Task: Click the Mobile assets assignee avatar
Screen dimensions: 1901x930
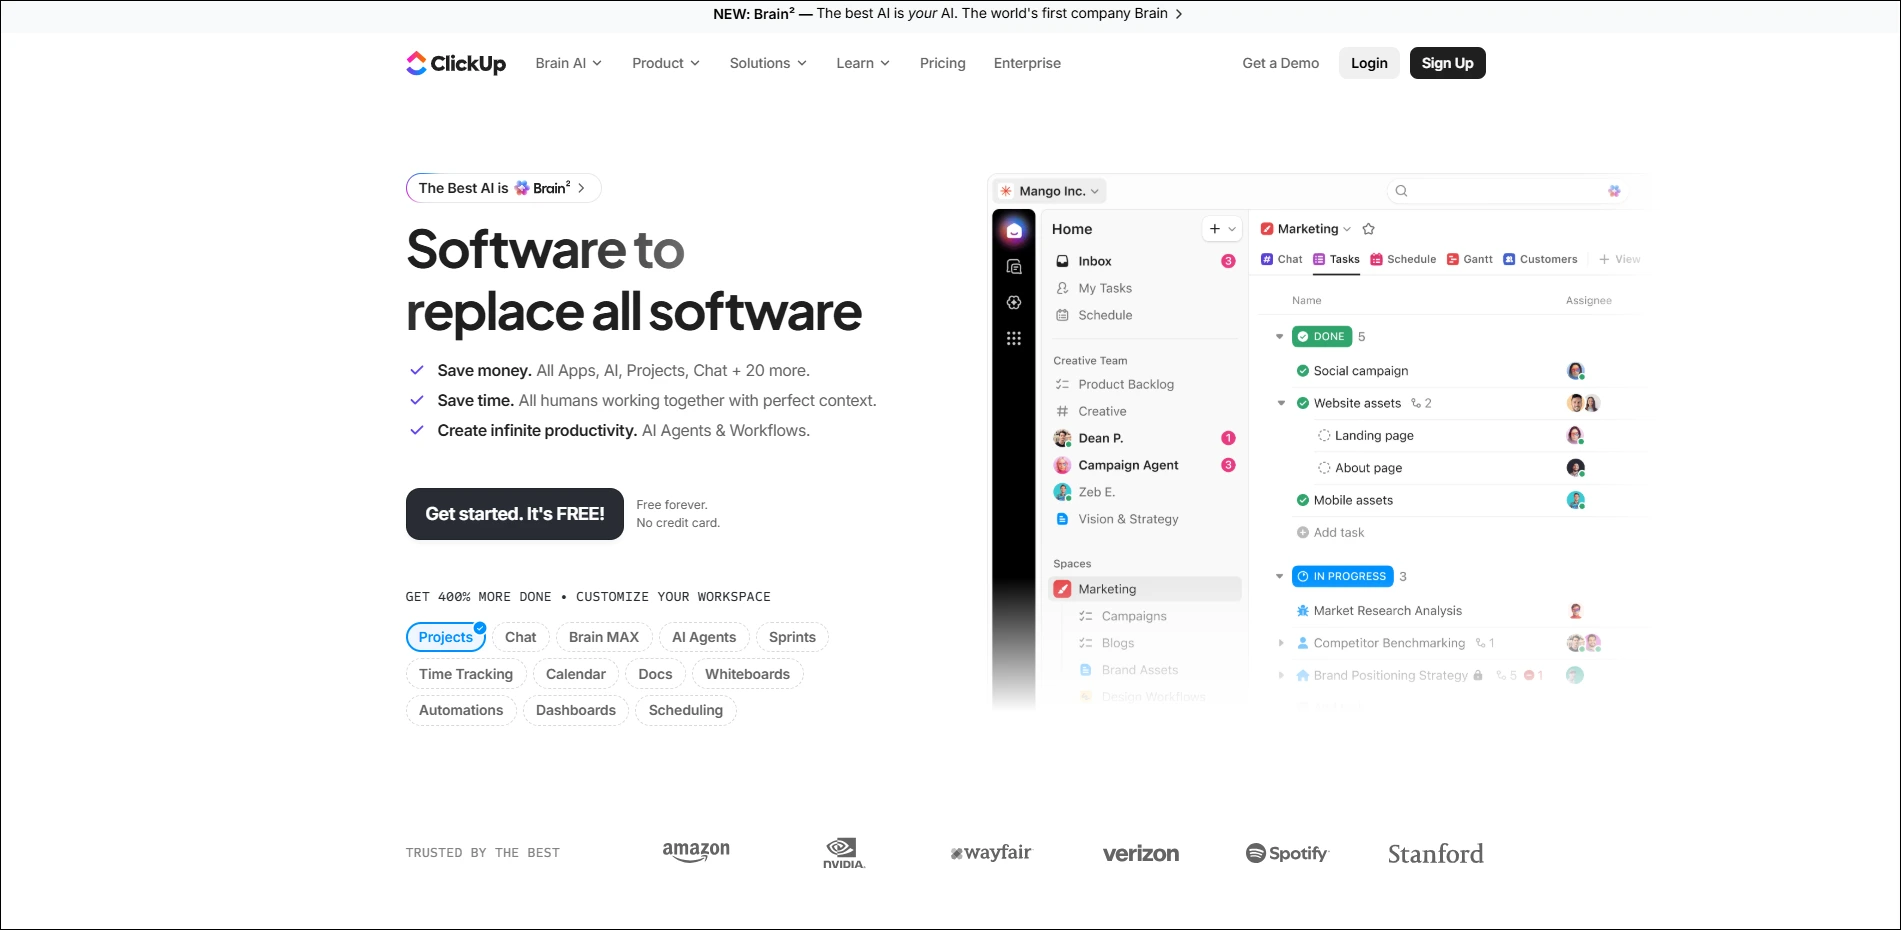Action: point(1575,500)
